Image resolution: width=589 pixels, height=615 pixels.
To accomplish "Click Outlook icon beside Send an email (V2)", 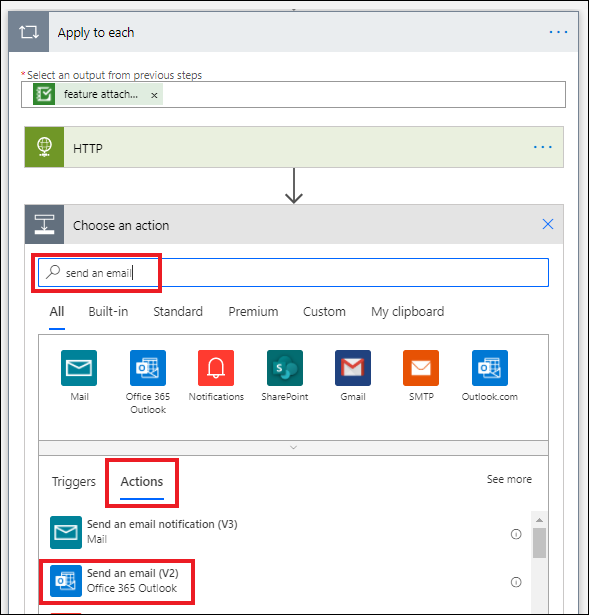I will (66, 581).
